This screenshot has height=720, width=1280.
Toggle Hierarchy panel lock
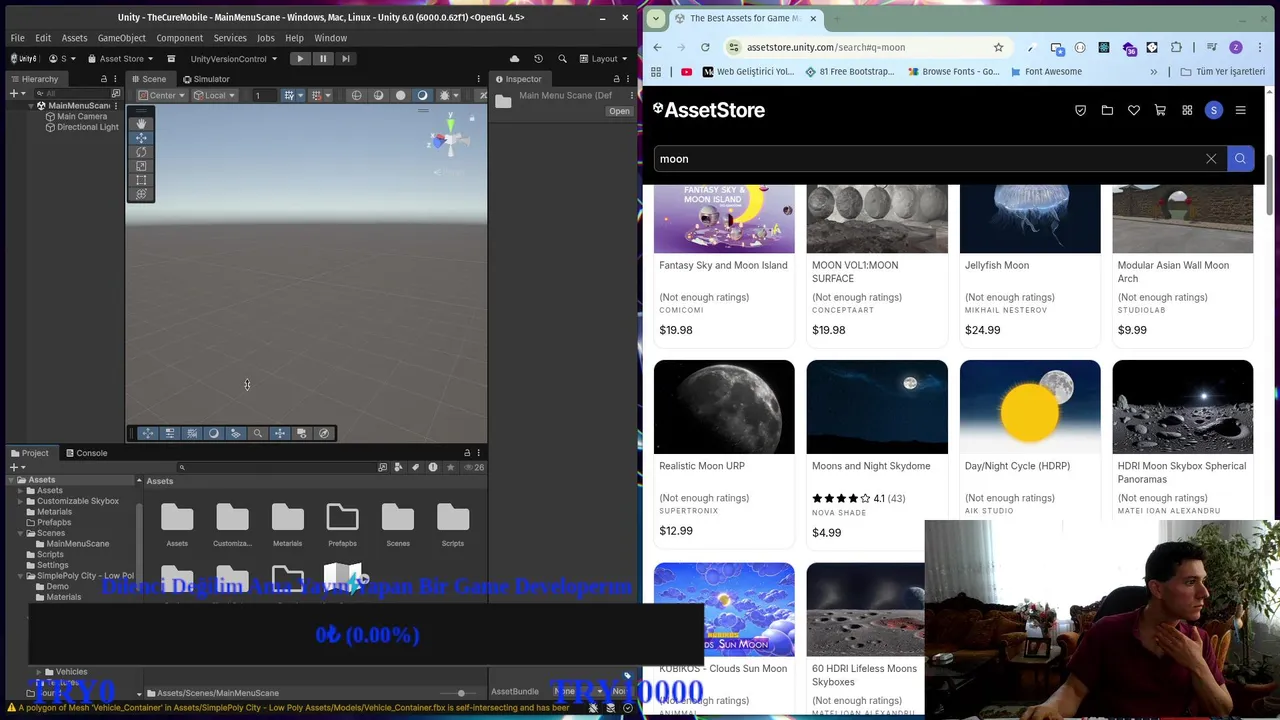103,79
